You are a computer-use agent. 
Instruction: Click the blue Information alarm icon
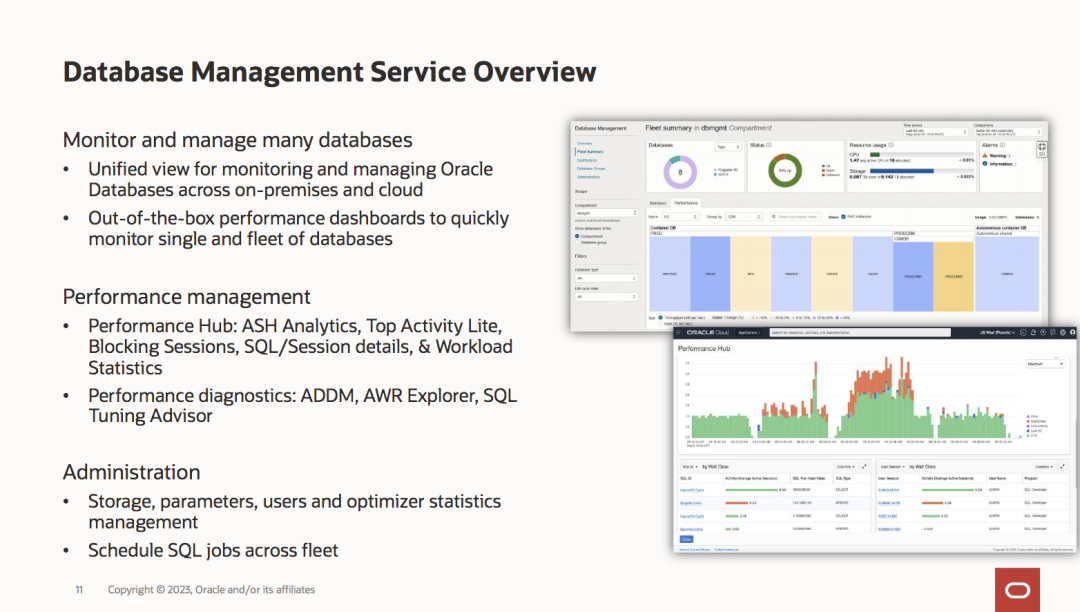pos(985,164)
